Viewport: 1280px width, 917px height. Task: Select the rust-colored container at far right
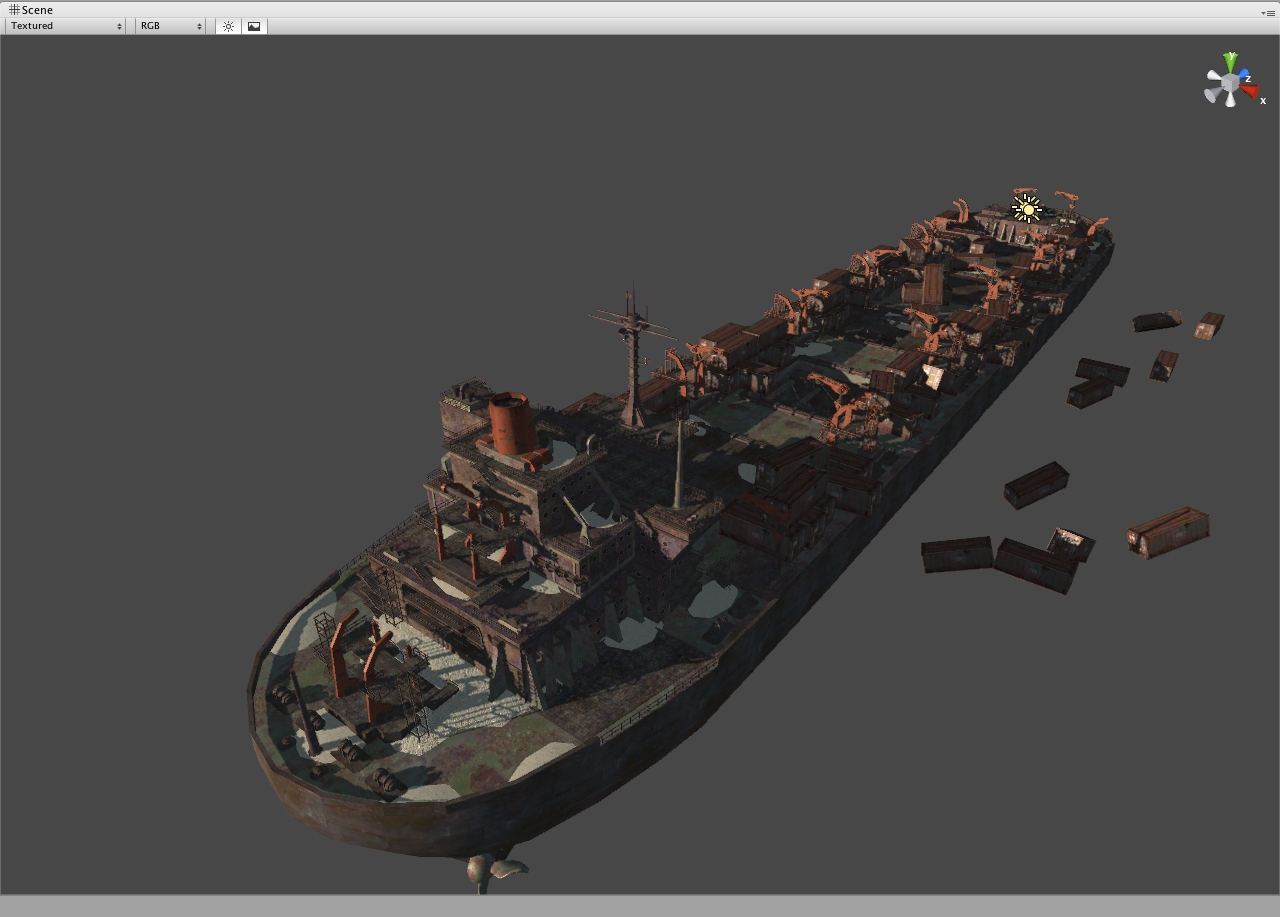click(x=1168, y=531)
